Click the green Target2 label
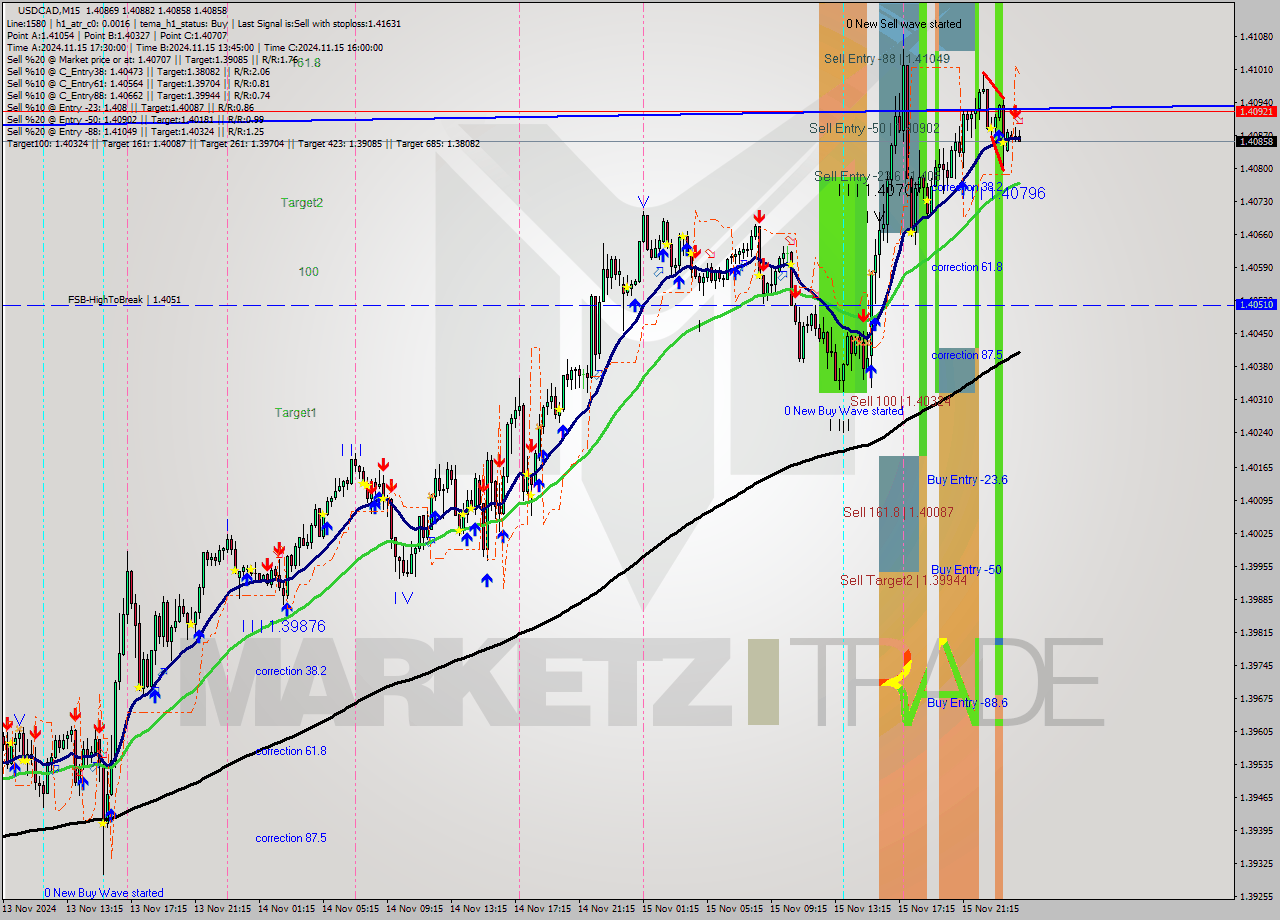1280x920 pixels. (302, 202)
